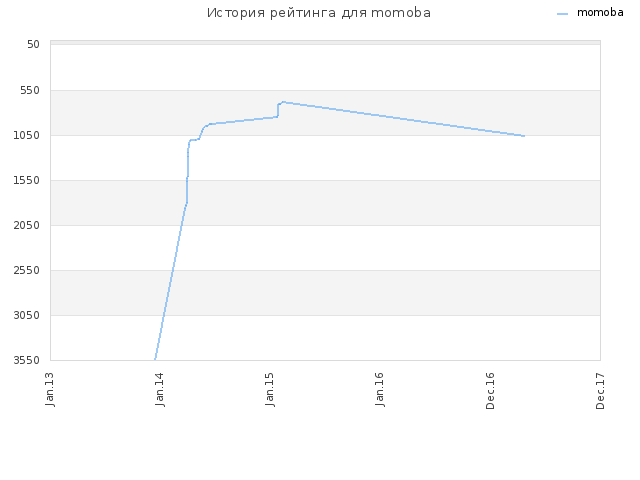Click the 3550 y-axis label
The height and width of the screenshot is (480, 640).
tap(27, 360)
